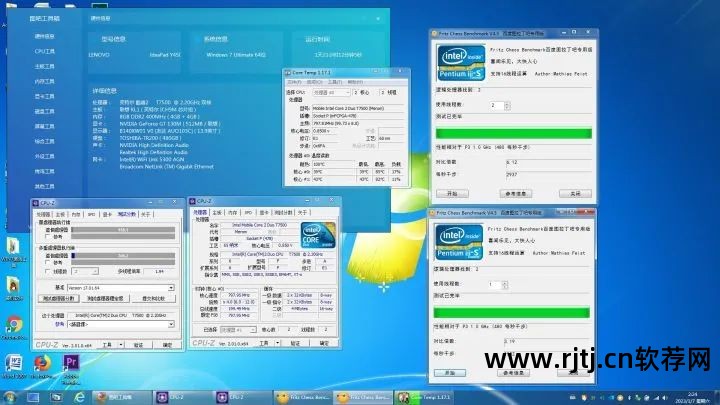Switch to the SPD tab in right CPU-Z window

coord(249,213)
